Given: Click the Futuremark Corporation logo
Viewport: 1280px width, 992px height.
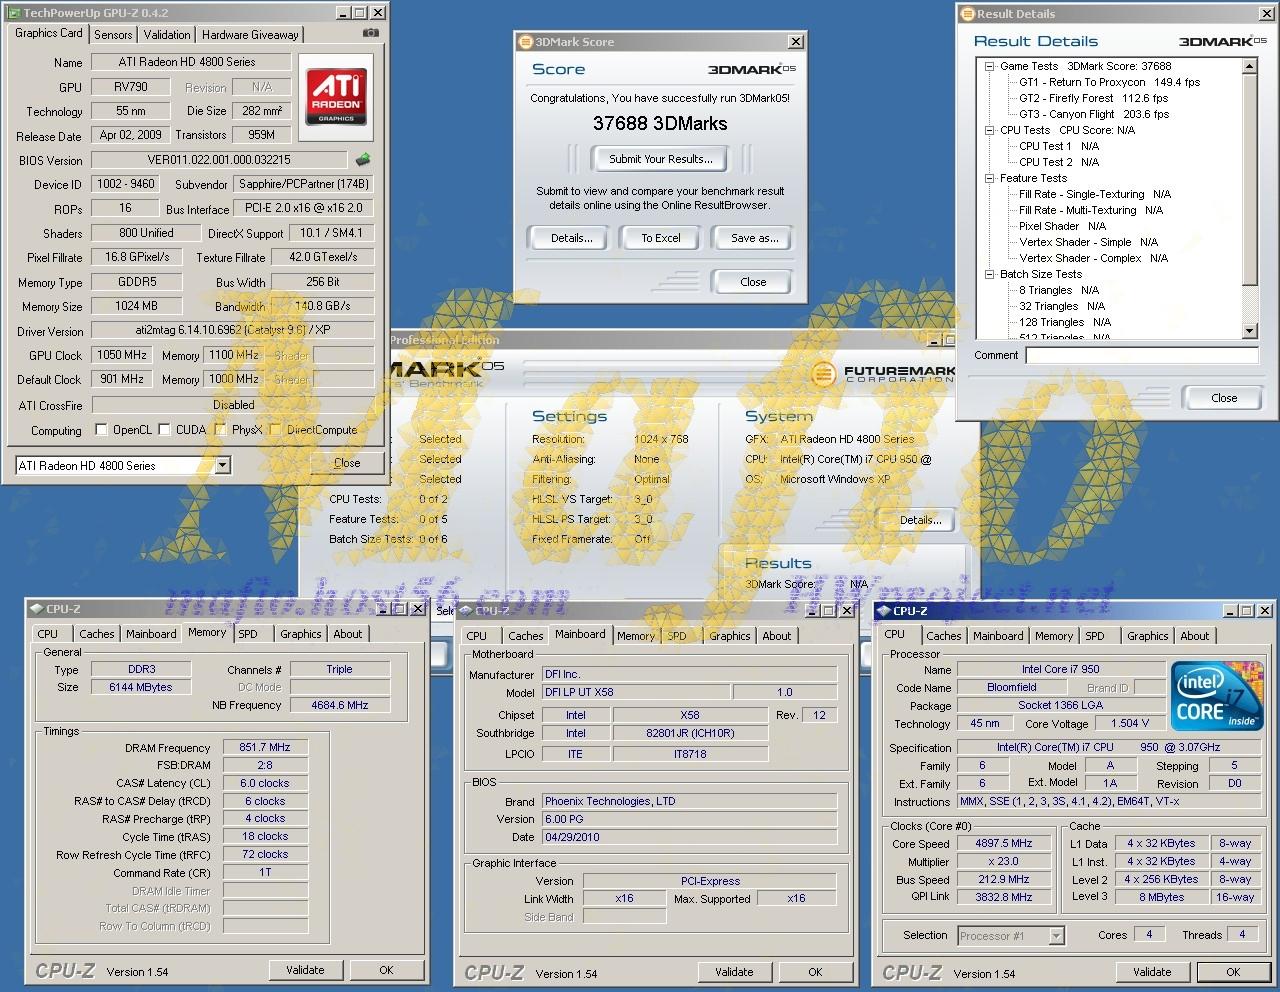Looking at the screenshot, I should (882, 374).
